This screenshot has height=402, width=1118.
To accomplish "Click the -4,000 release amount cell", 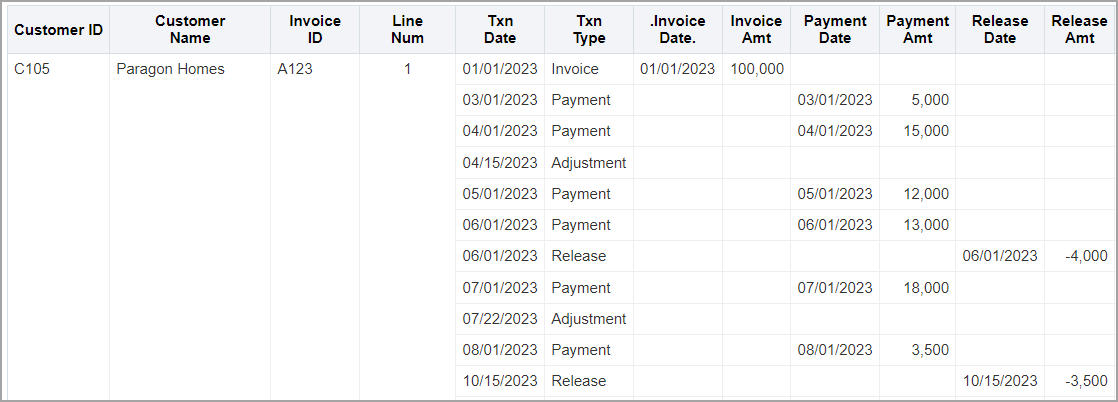I will [1084, 256].
